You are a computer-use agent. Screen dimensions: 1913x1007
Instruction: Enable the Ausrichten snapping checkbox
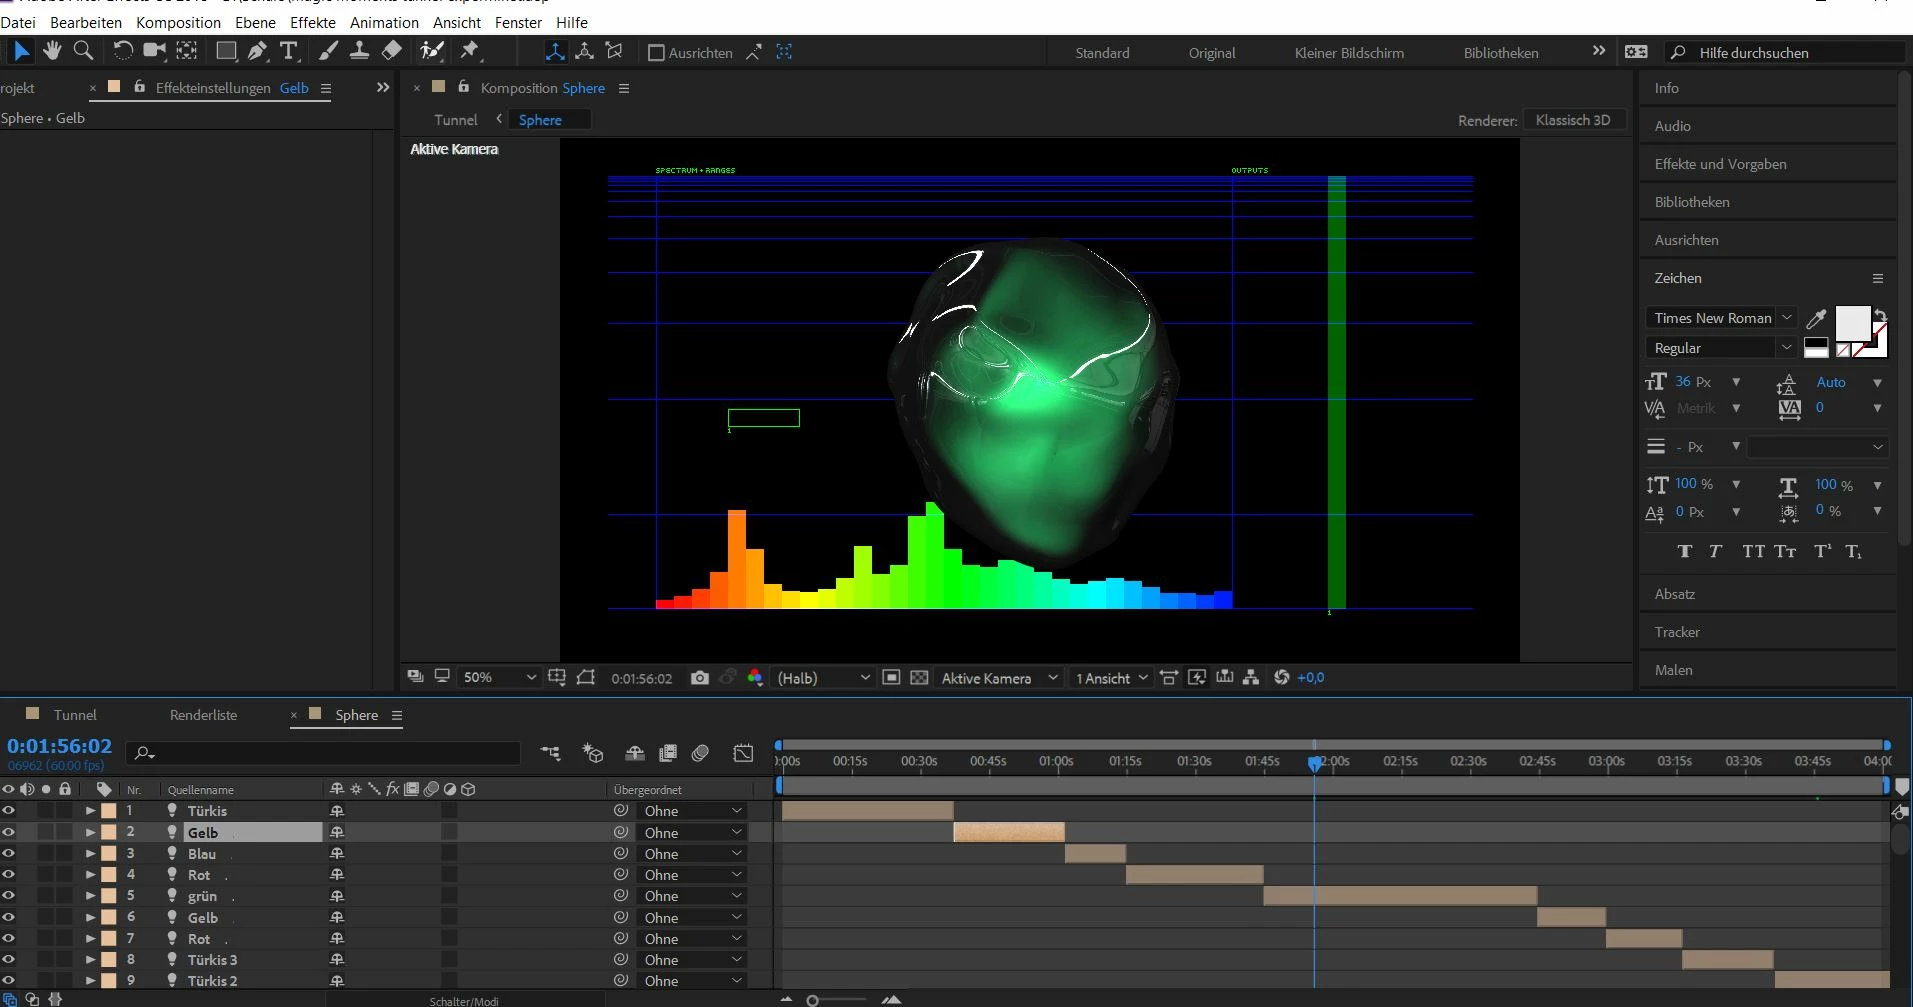coord(656,53)
